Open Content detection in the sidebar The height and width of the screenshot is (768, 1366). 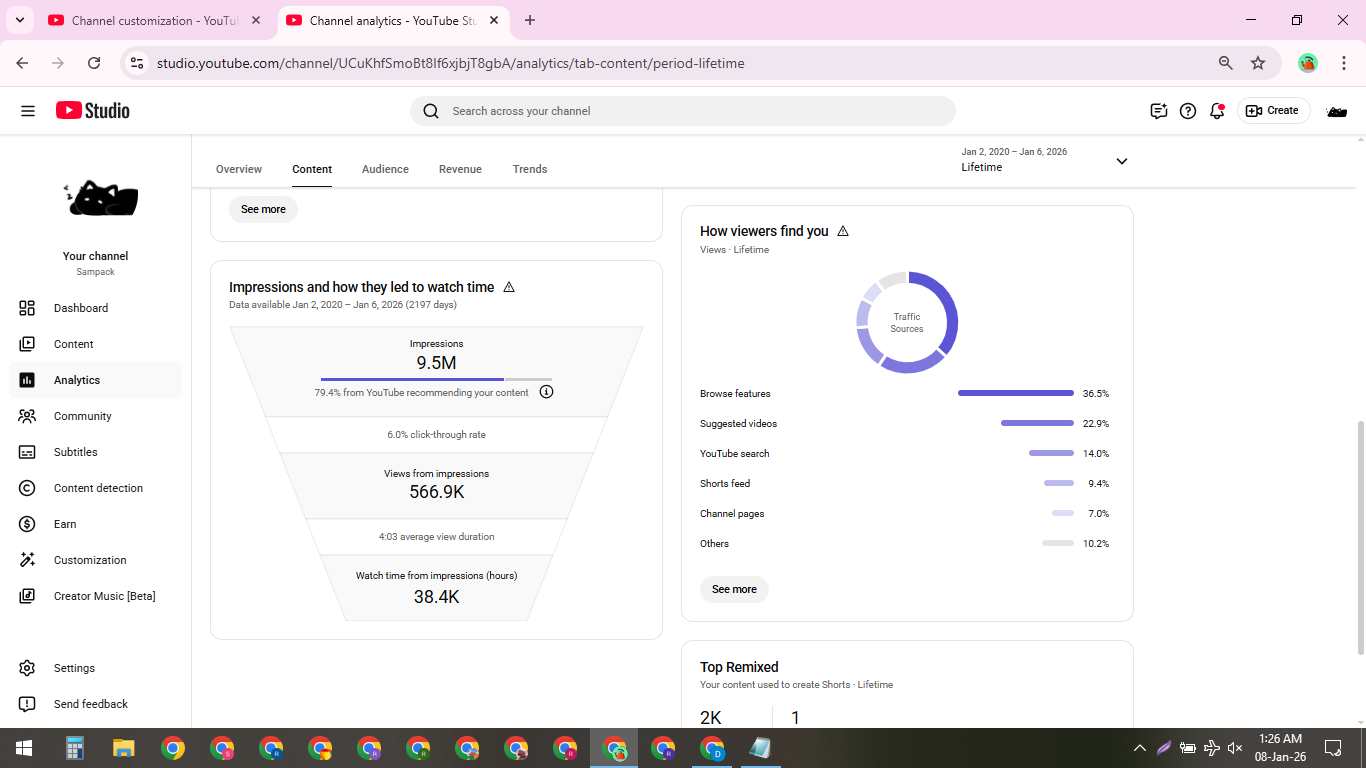coord(98,488)
